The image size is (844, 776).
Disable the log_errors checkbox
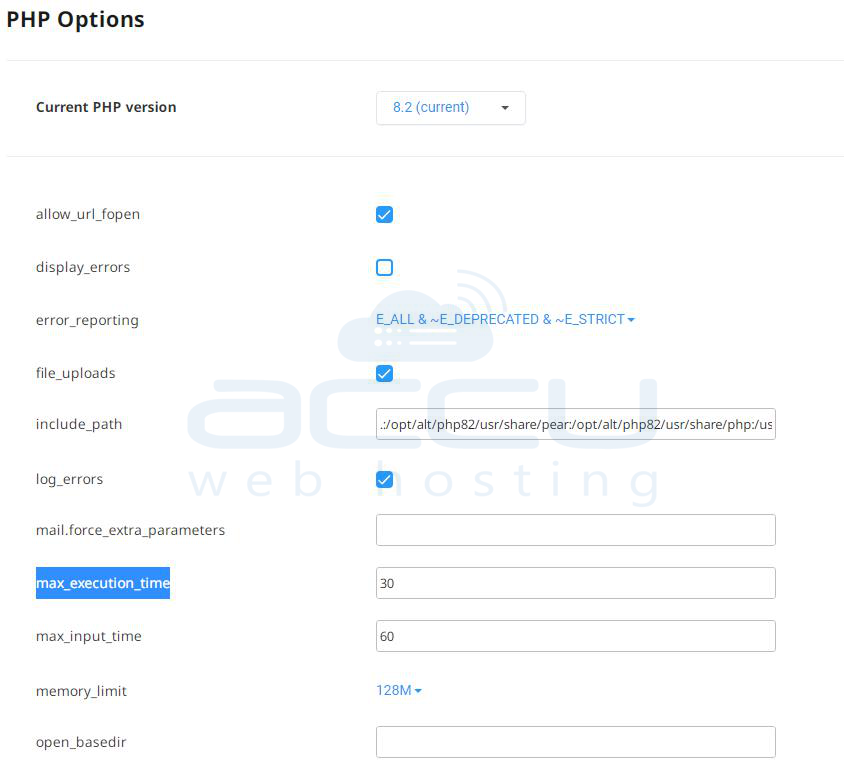pyautogui.click(x=384, y=479)
